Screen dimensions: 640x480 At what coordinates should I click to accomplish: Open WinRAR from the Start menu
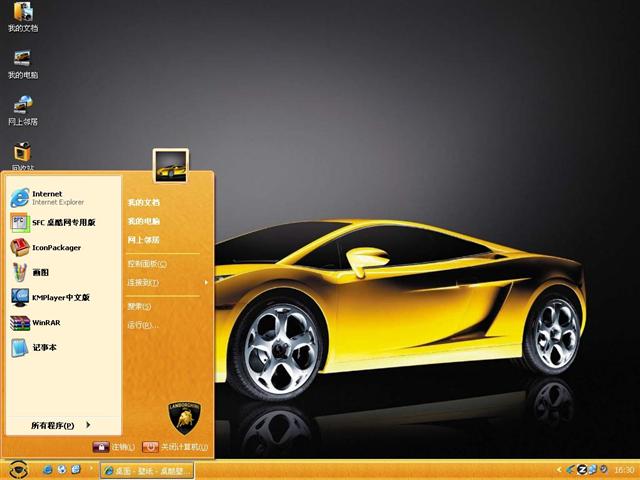pos(36,323)
